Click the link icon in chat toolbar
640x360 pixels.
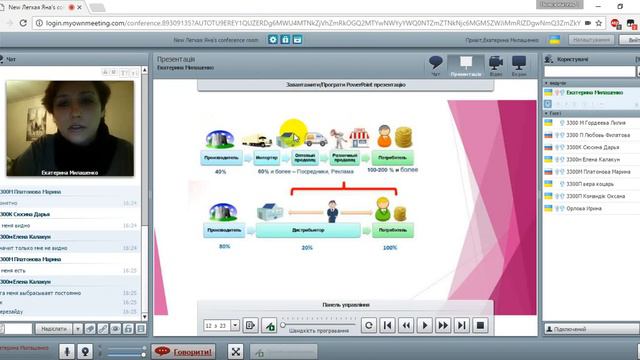click(x=103, y=329)
